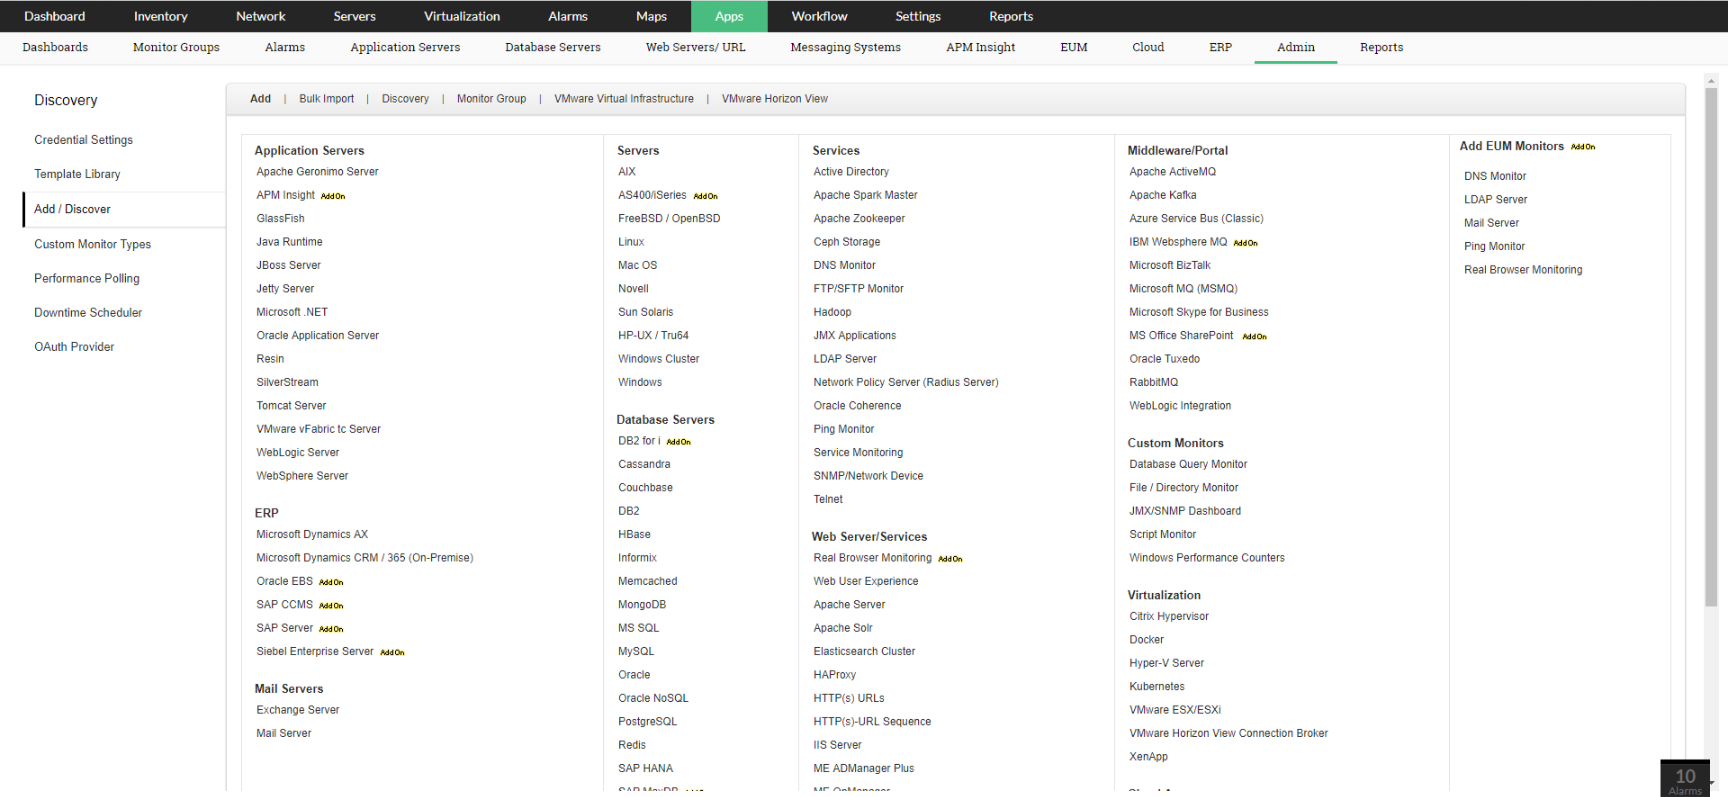The image size is (1728, 797).
Task: Add a Tomcat Server monitor
Action: (291, 406)
